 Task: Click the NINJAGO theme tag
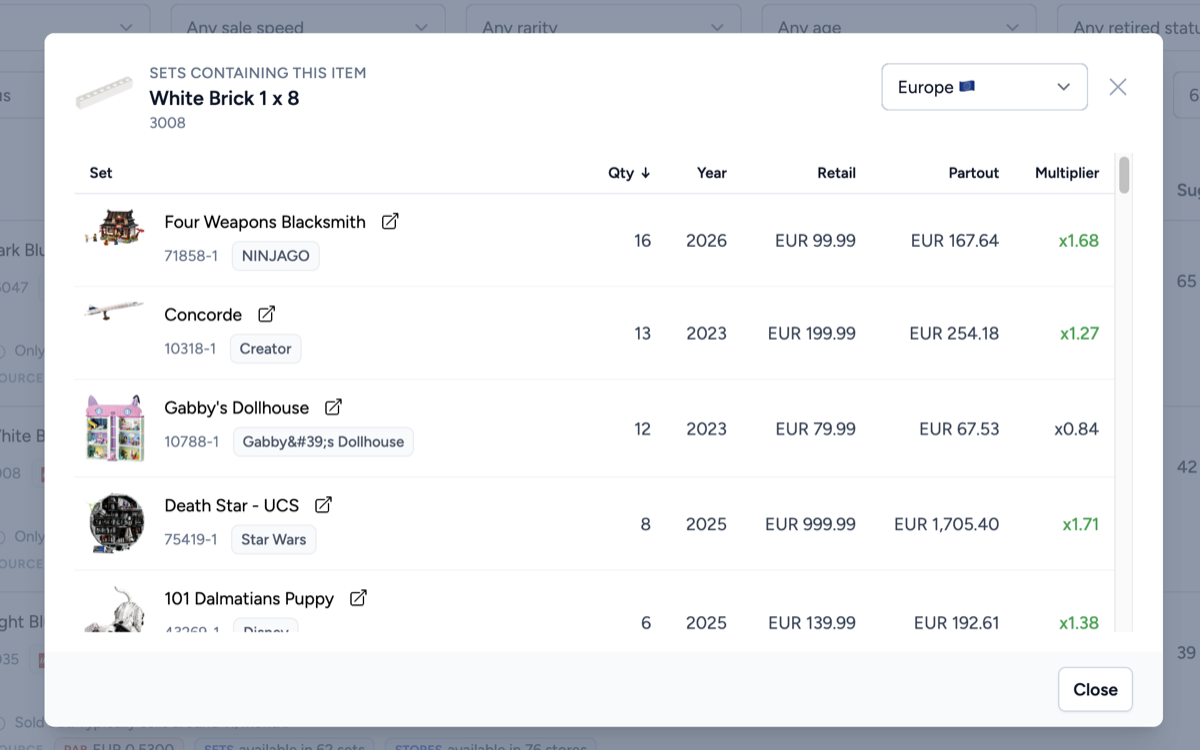point(276,255)
